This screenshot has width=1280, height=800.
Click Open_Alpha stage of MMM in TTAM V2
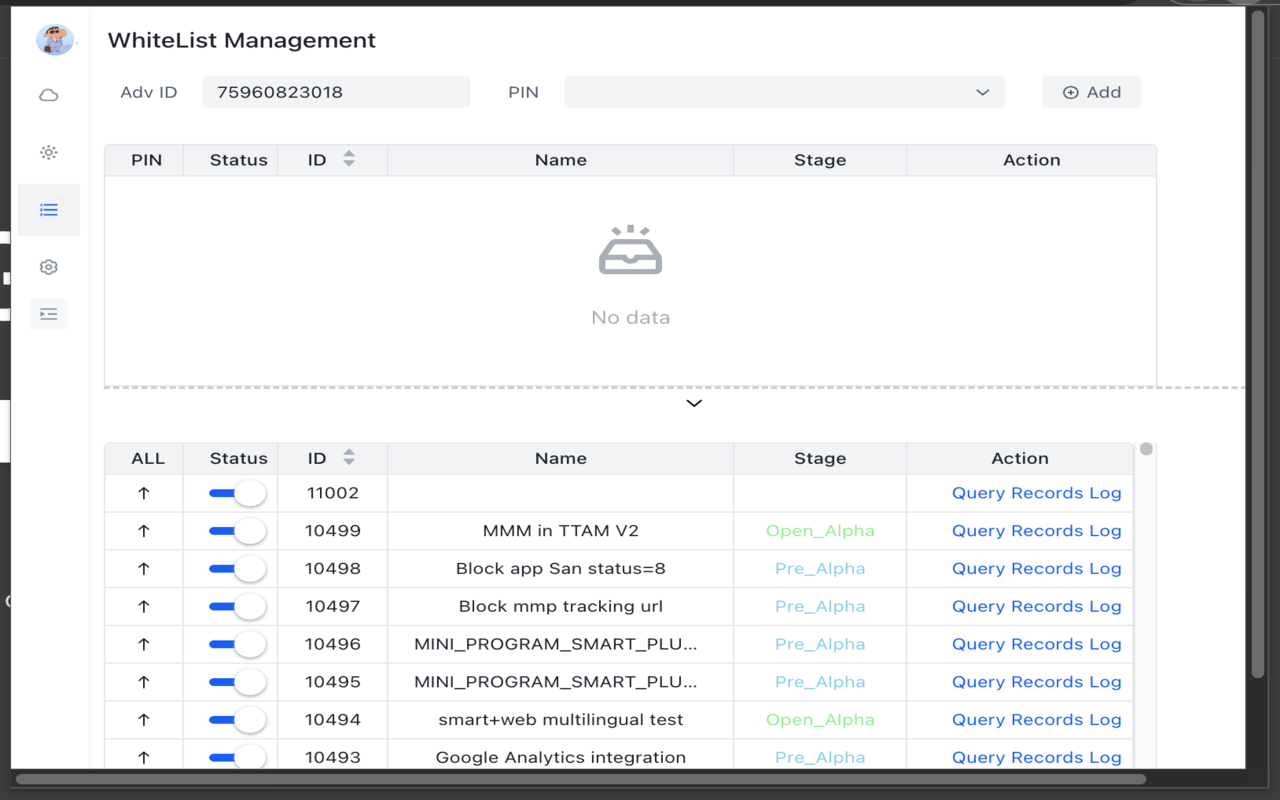click(x=820, y=531)
